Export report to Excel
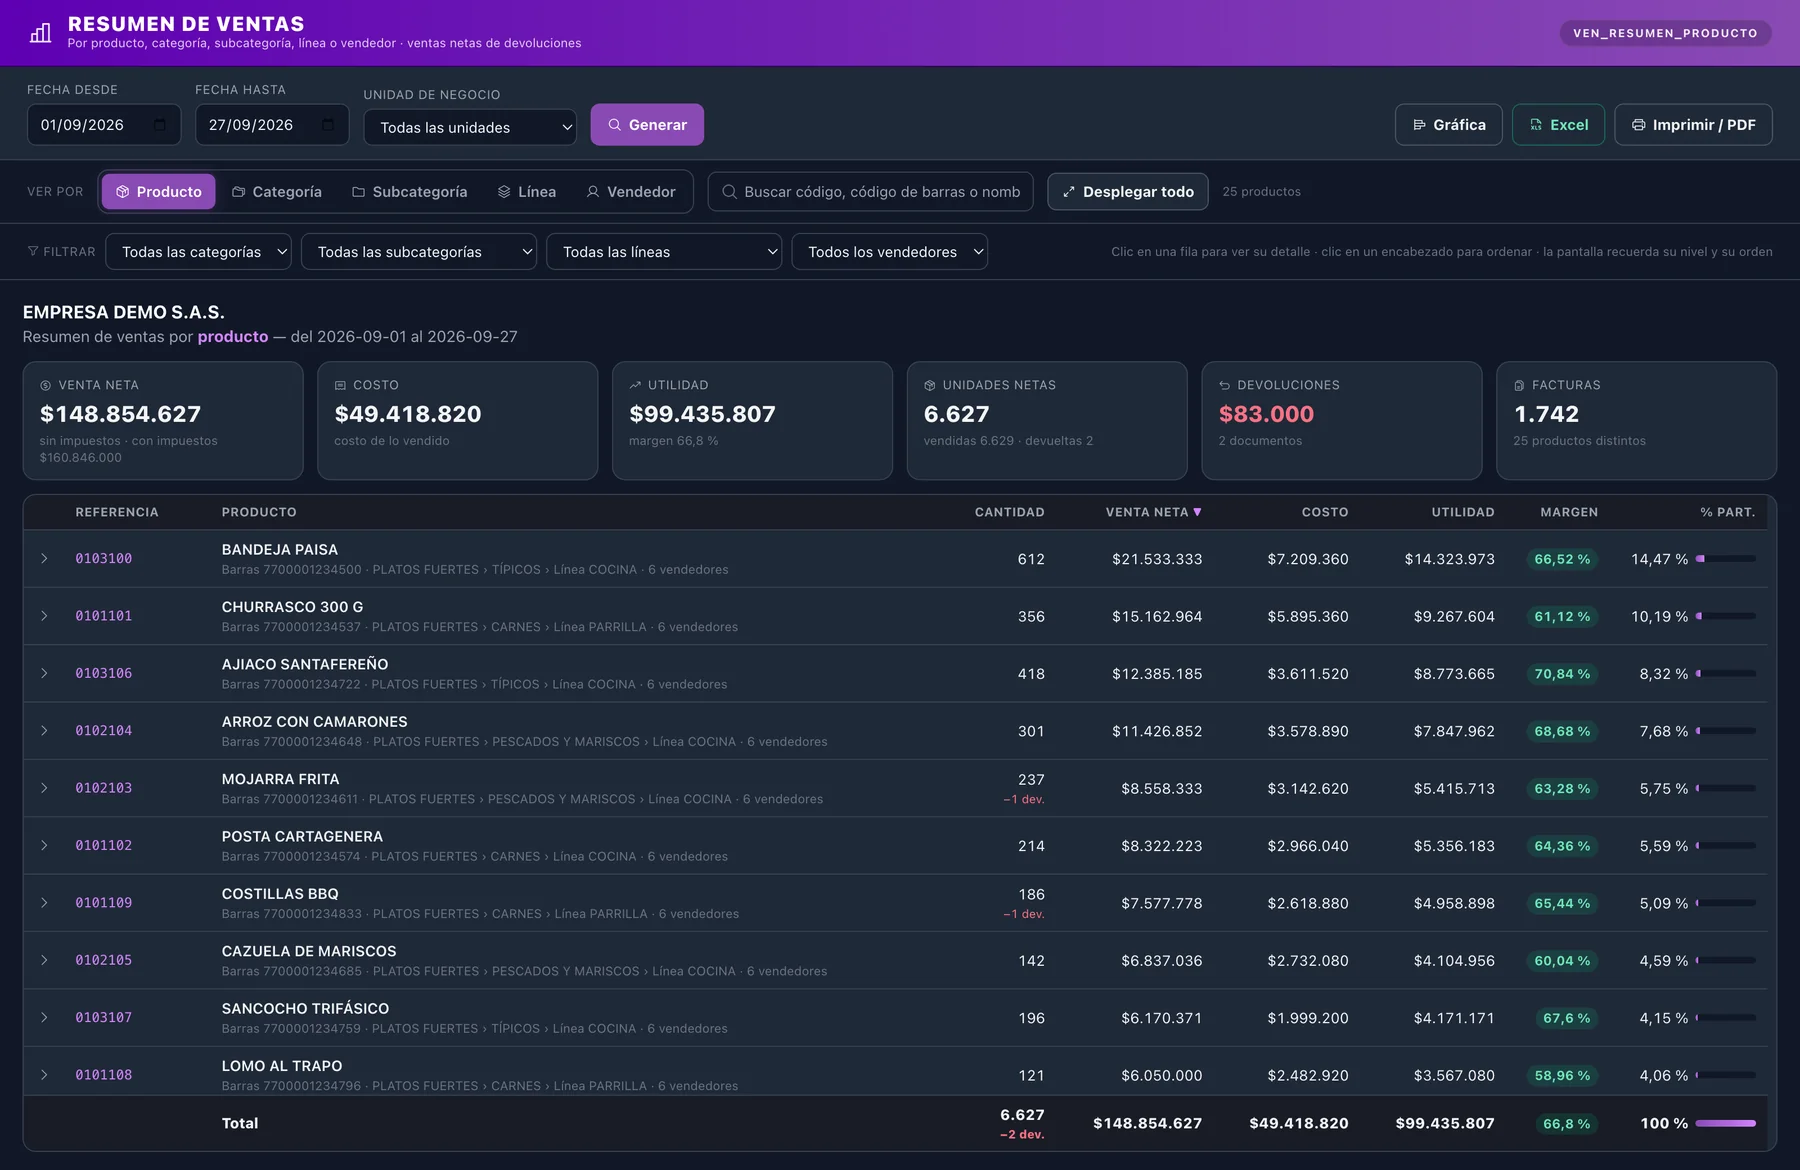Viewport: 1800px width, 1170px height. coord(1559,125)
